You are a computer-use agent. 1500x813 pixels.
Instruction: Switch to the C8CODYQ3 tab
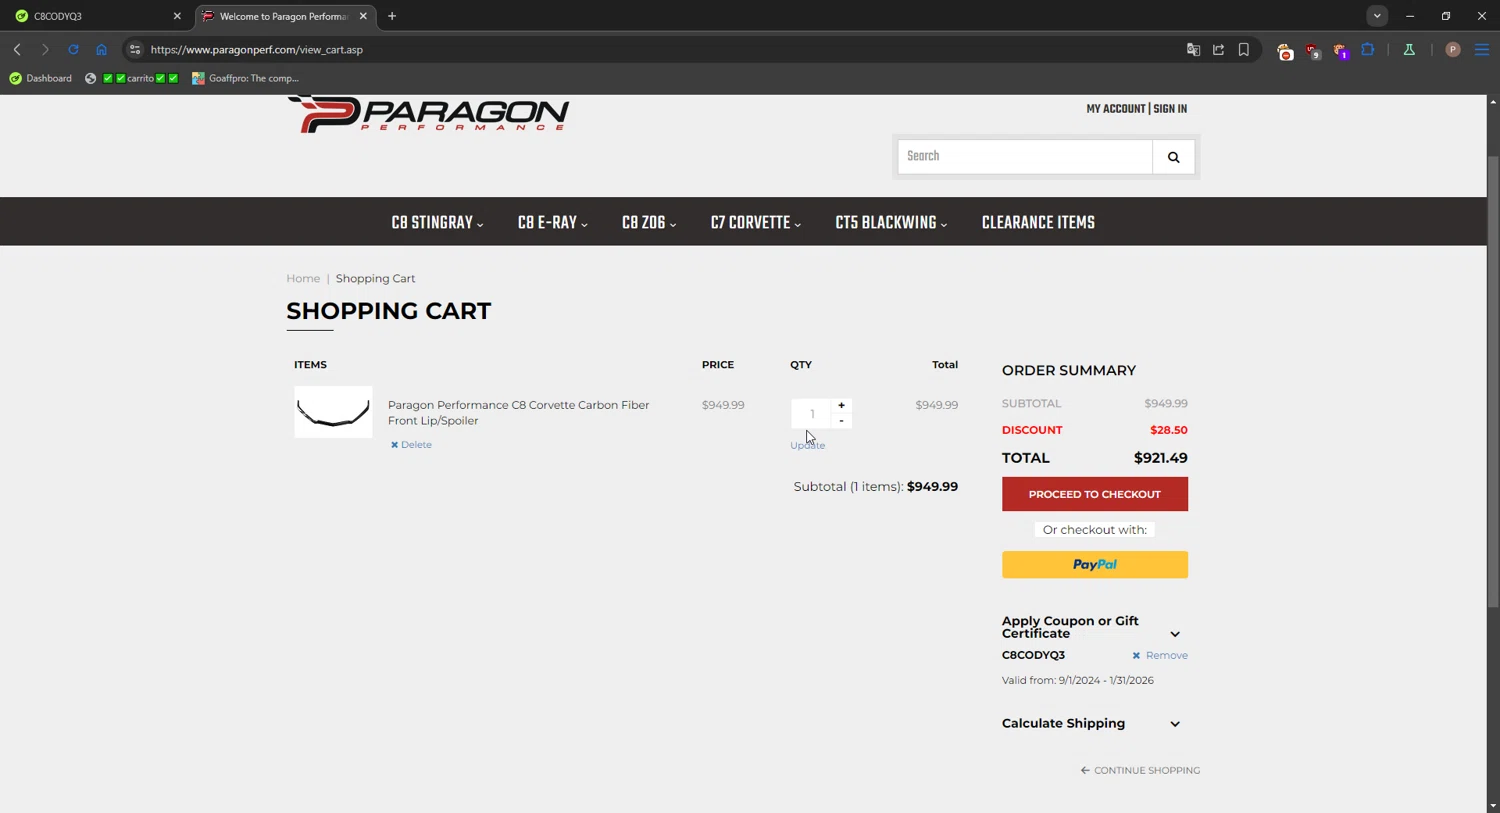[93, 16]
